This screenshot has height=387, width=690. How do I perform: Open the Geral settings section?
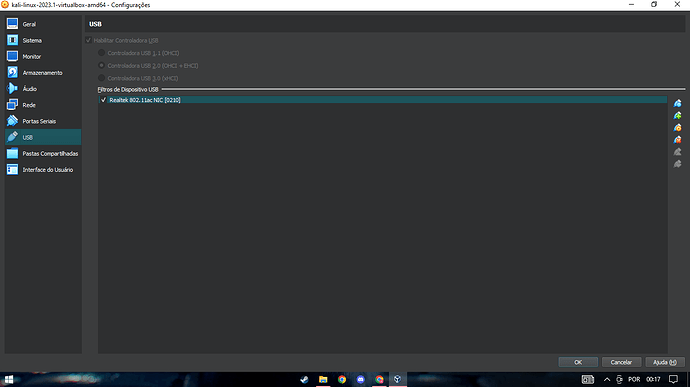[x=43, y=24]
